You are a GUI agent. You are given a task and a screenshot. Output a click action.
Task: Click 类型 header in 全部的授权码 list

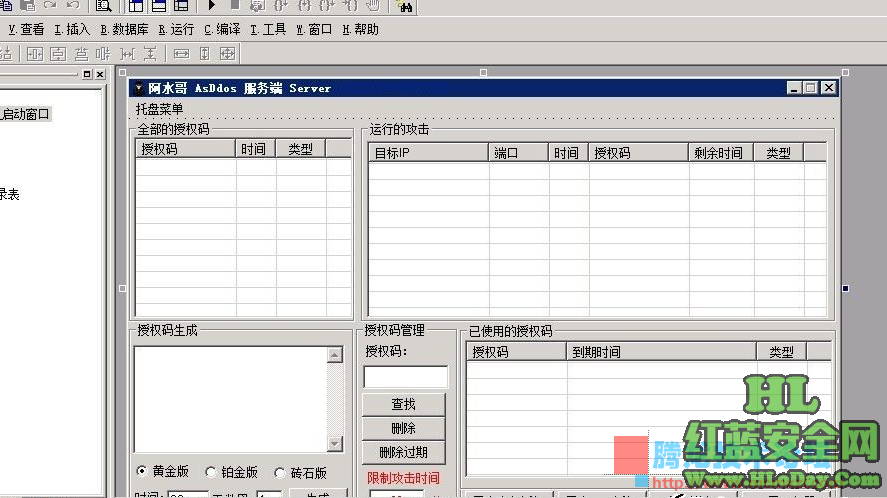[x=301, y=149]
